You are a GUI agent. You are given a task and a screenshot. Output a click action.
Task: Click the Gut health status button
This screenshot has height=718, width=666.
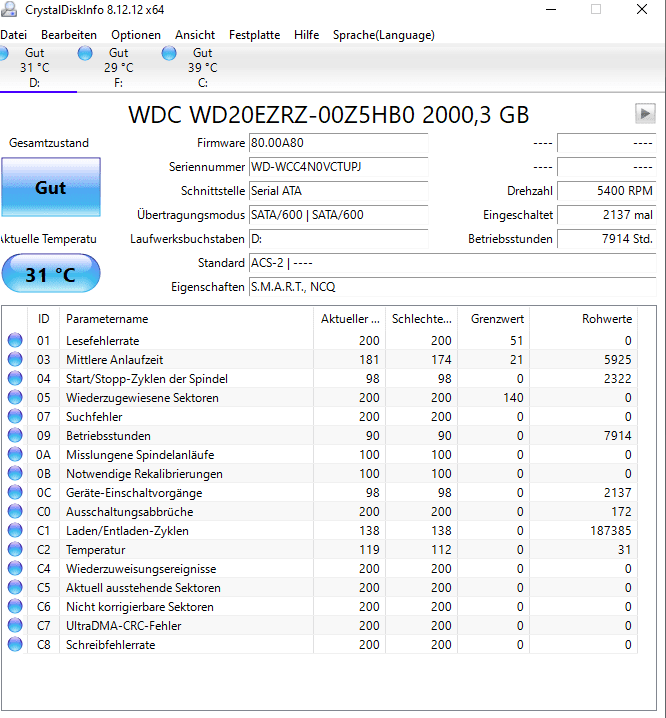pos(51,187)
